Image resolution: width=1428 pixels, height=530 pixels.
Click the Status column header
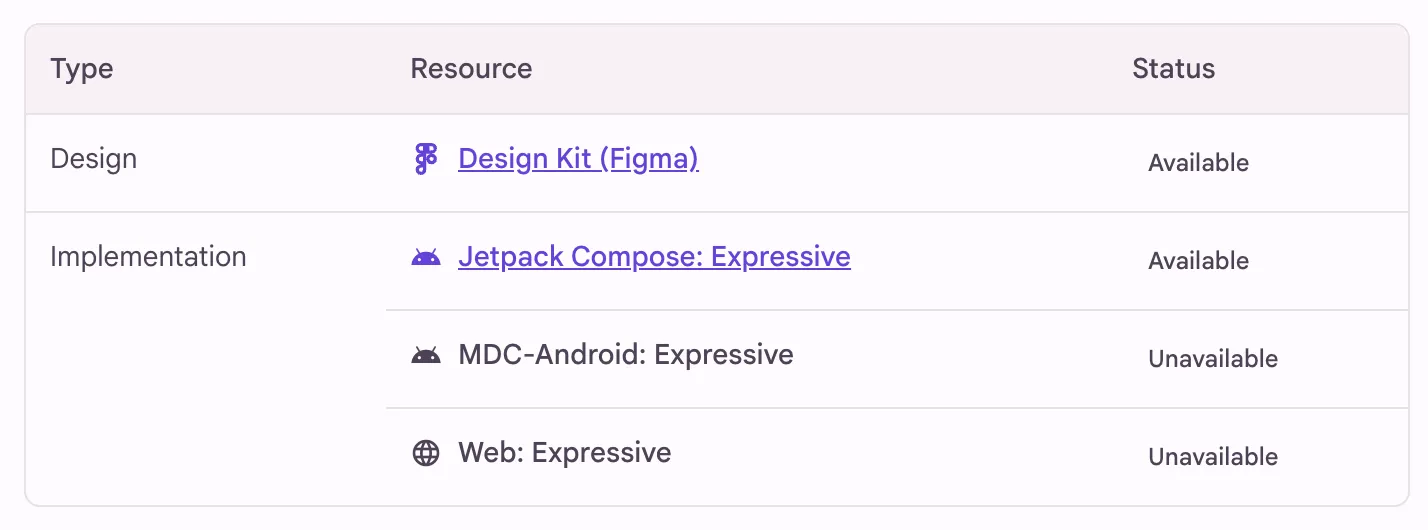pos(1173,69)
